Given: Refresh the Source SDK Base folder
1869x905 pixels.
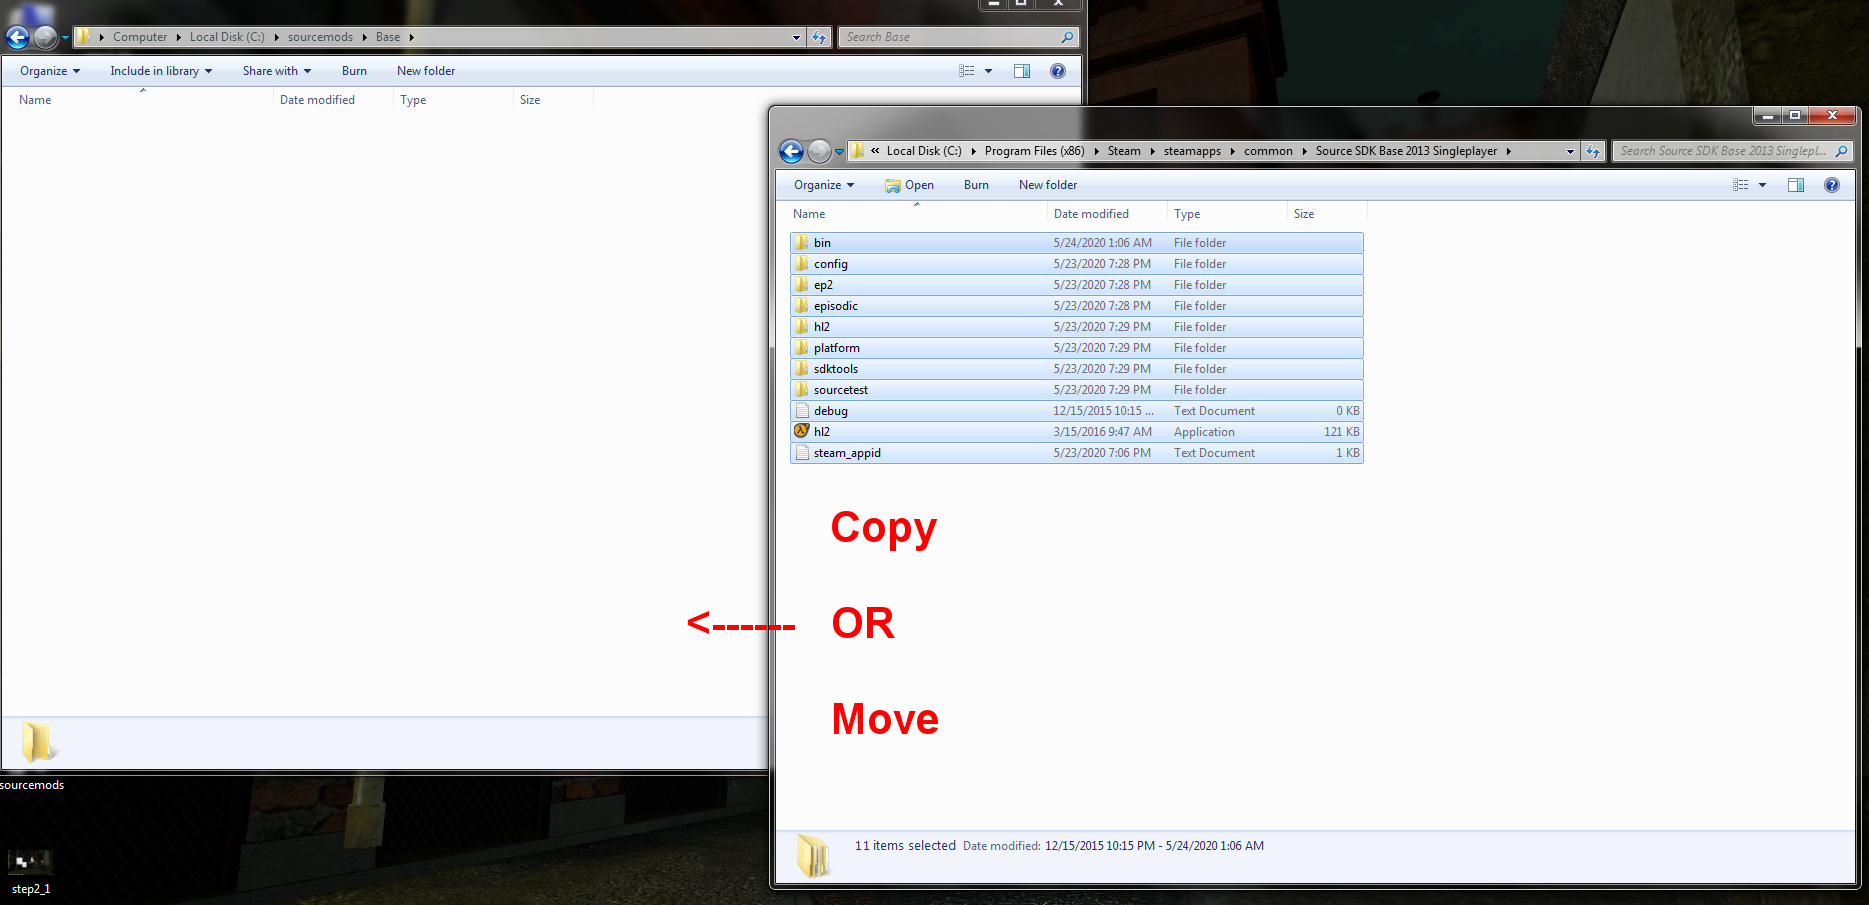Looking at the screenshot, I should click(x=1593, y=151).
